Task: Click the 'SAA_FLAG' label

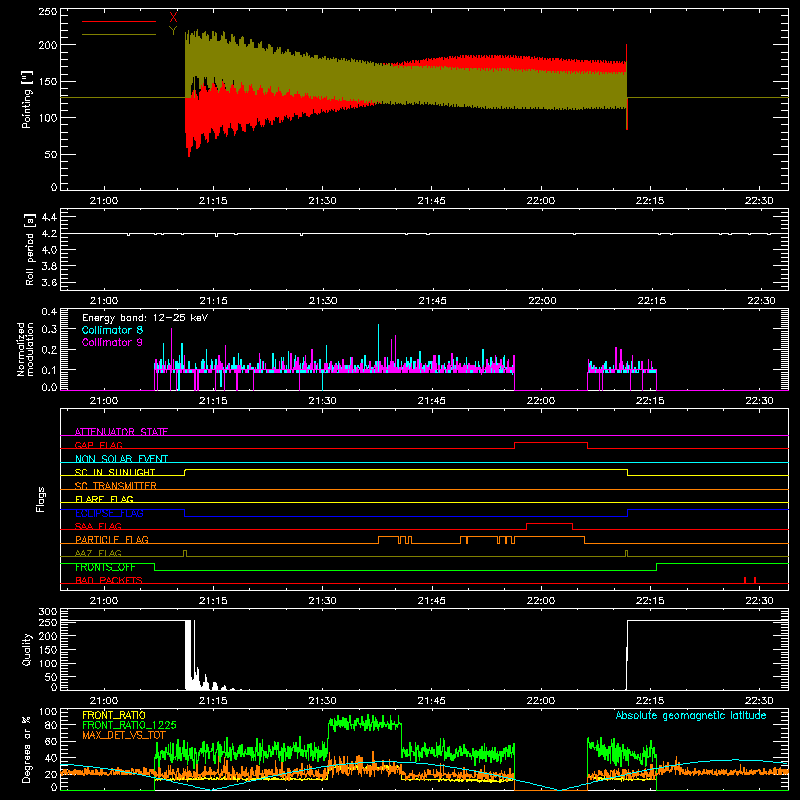Action: click(98, 526)
